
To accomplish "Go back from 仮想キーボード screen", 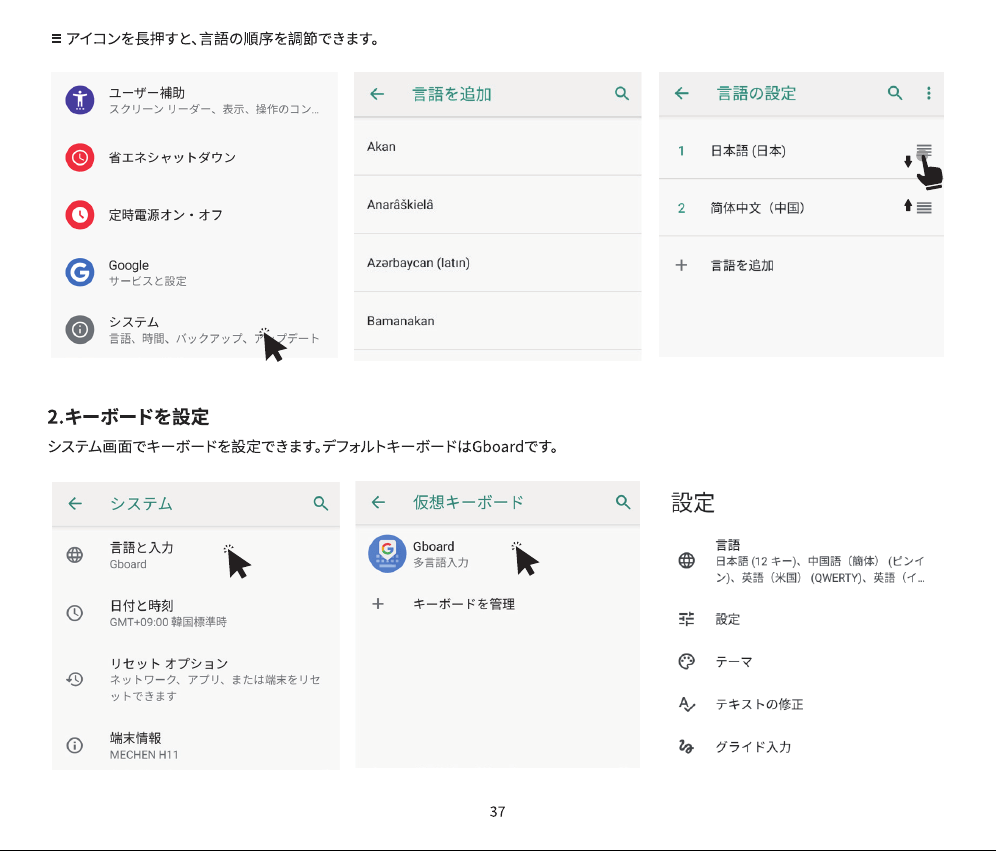I will tap(379, 502).
